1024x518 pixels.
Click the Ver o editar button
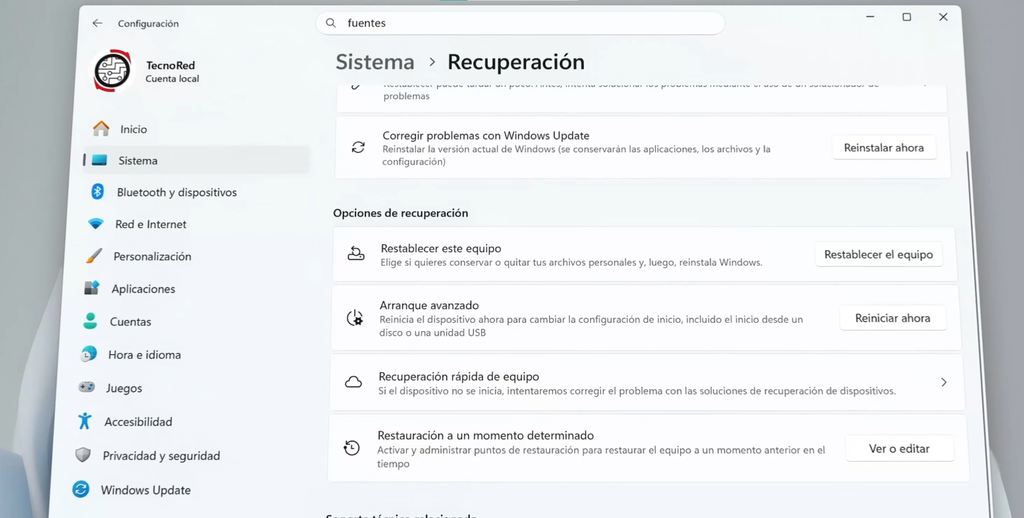click(899, 449)
